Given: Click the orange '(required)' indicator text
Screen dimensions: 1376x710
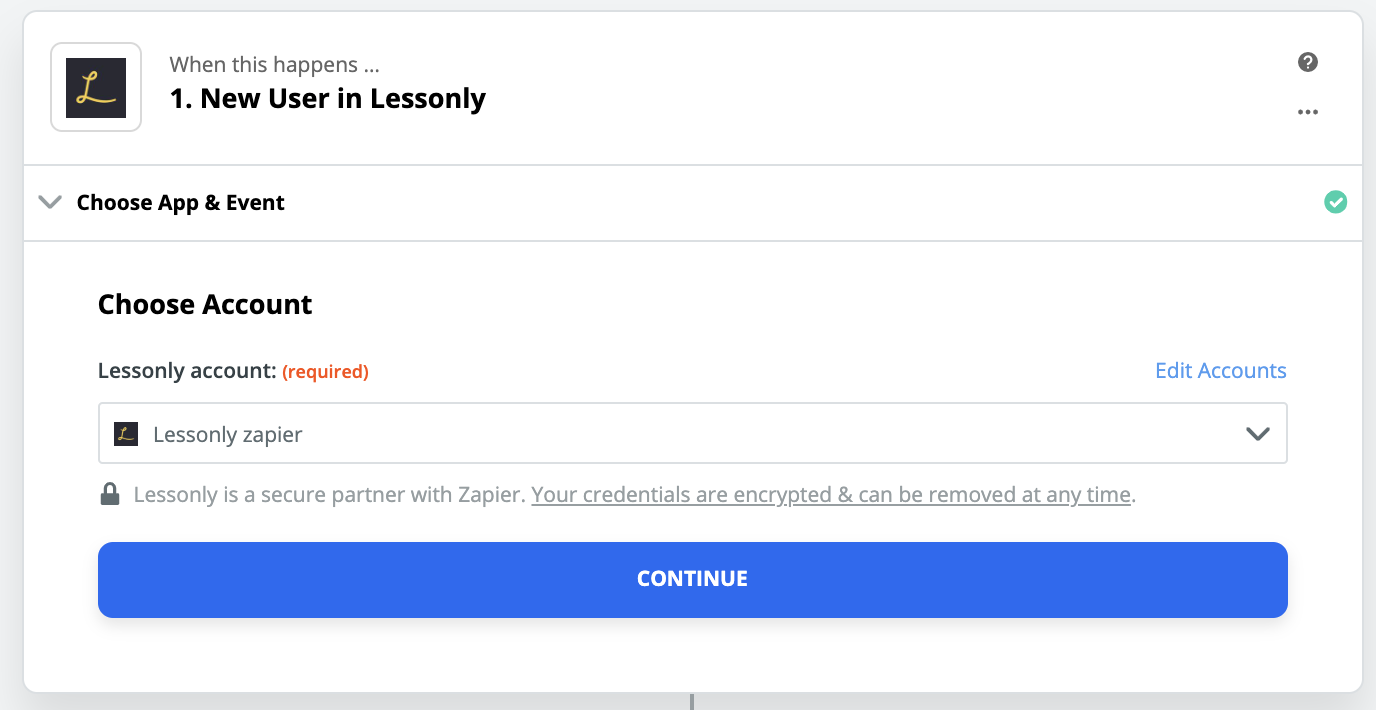Looking at the screenshot, I should pyautogui.click(x=325, y=372).
